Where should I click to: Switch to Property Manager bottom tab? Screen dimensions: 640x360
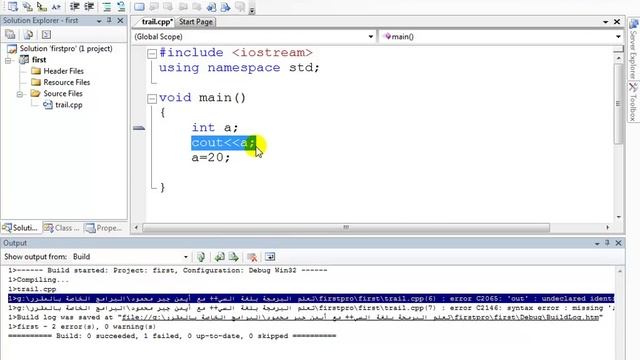click(104, 228)
